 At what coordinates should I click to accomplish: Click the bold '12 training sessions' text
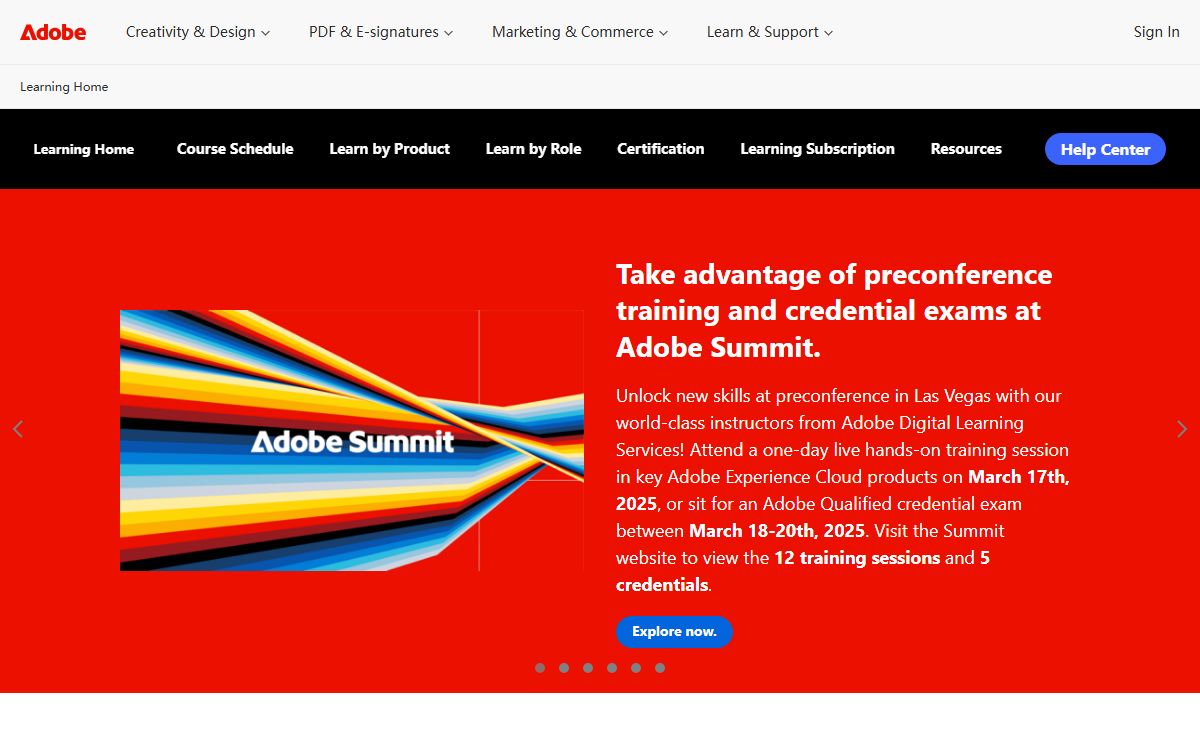pos(857,558)
